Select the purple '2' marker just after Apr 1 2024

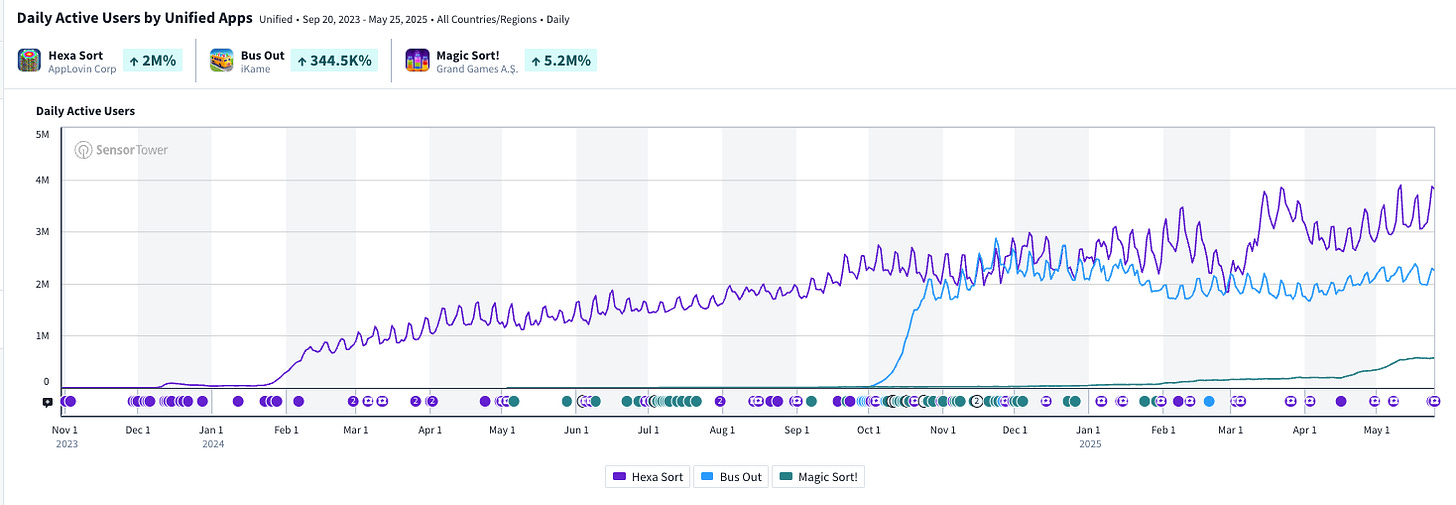coord(433,401)
